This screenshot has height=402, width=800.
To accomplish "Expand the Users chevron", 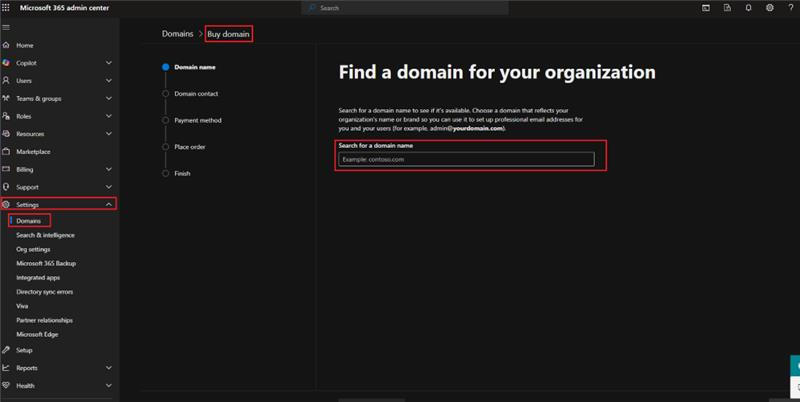I will point(109,81).
